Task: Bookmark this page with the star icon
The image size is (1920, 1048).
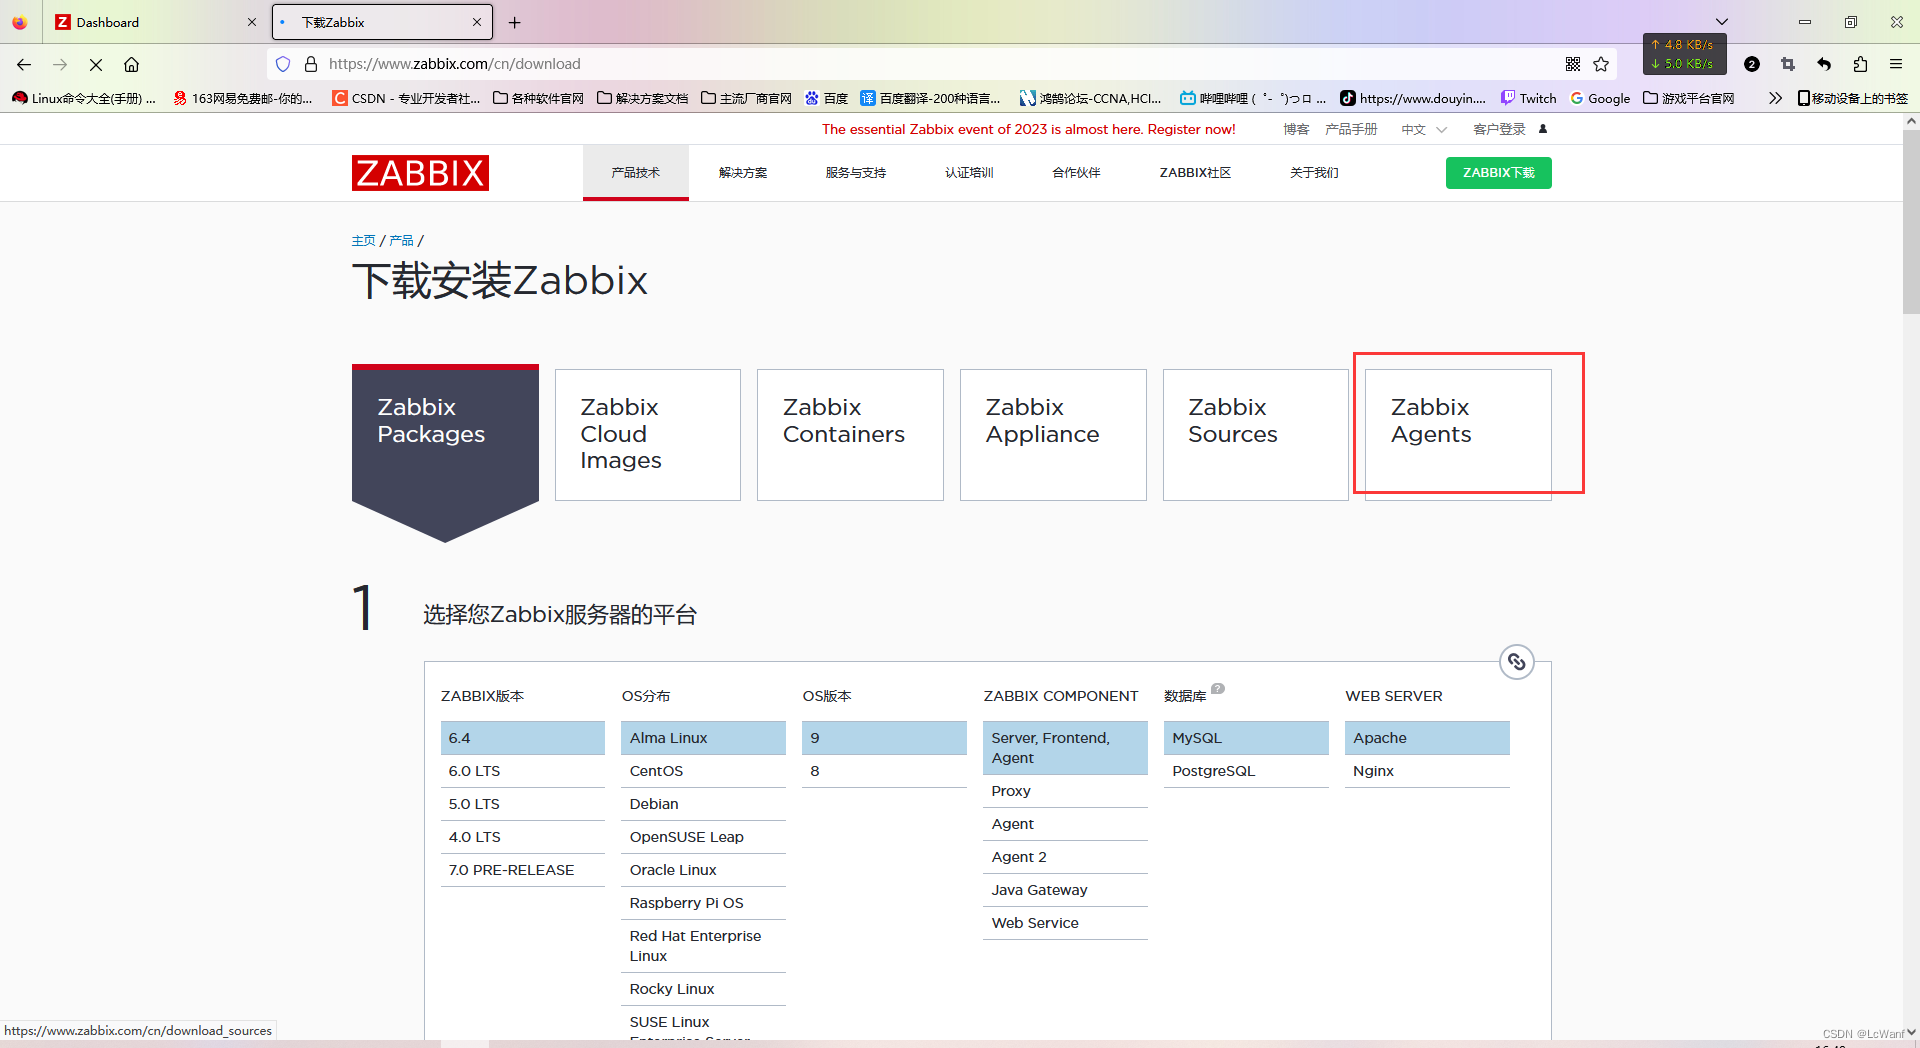Action: (x=1601, y=64)
